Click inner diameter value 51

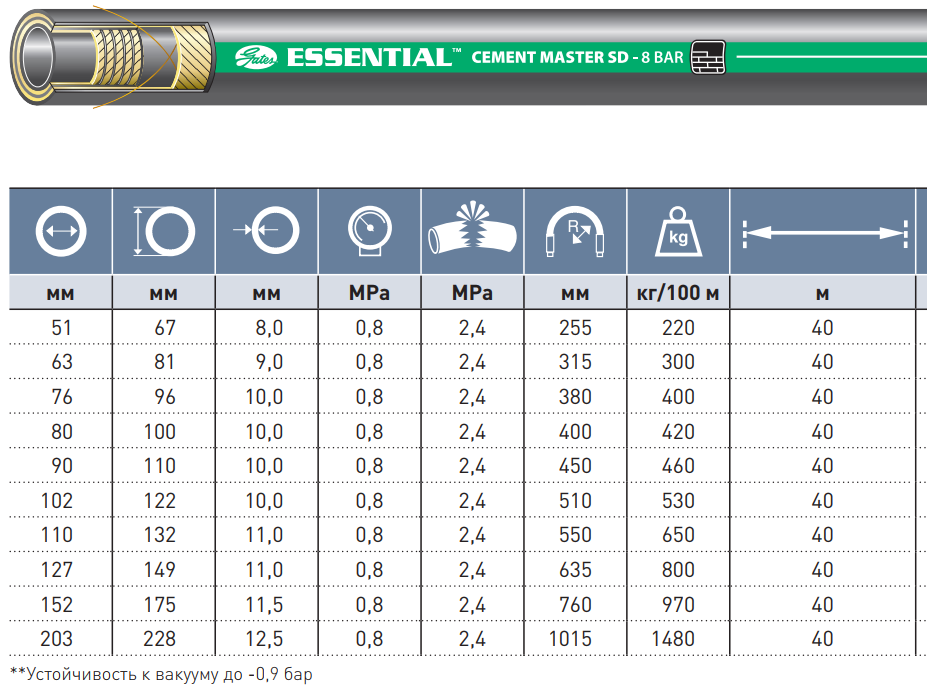(61, 328)
